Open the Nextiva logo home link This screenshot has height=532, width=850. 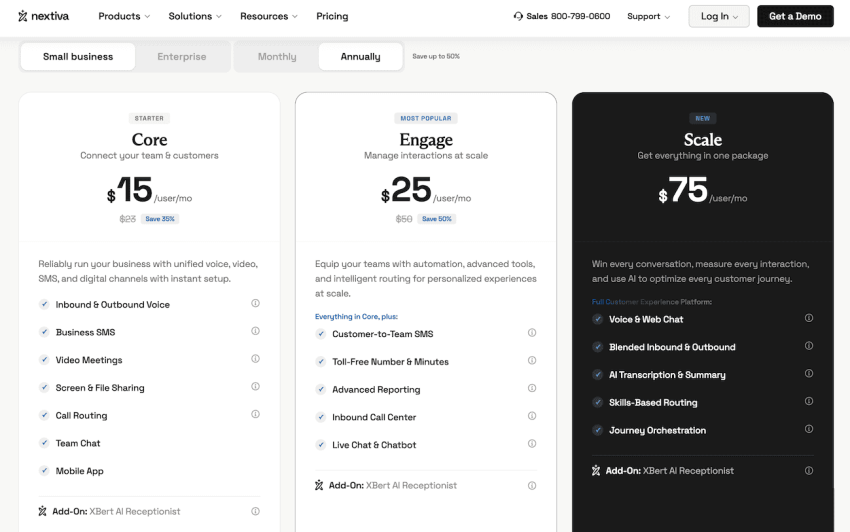tap(43, 16)
